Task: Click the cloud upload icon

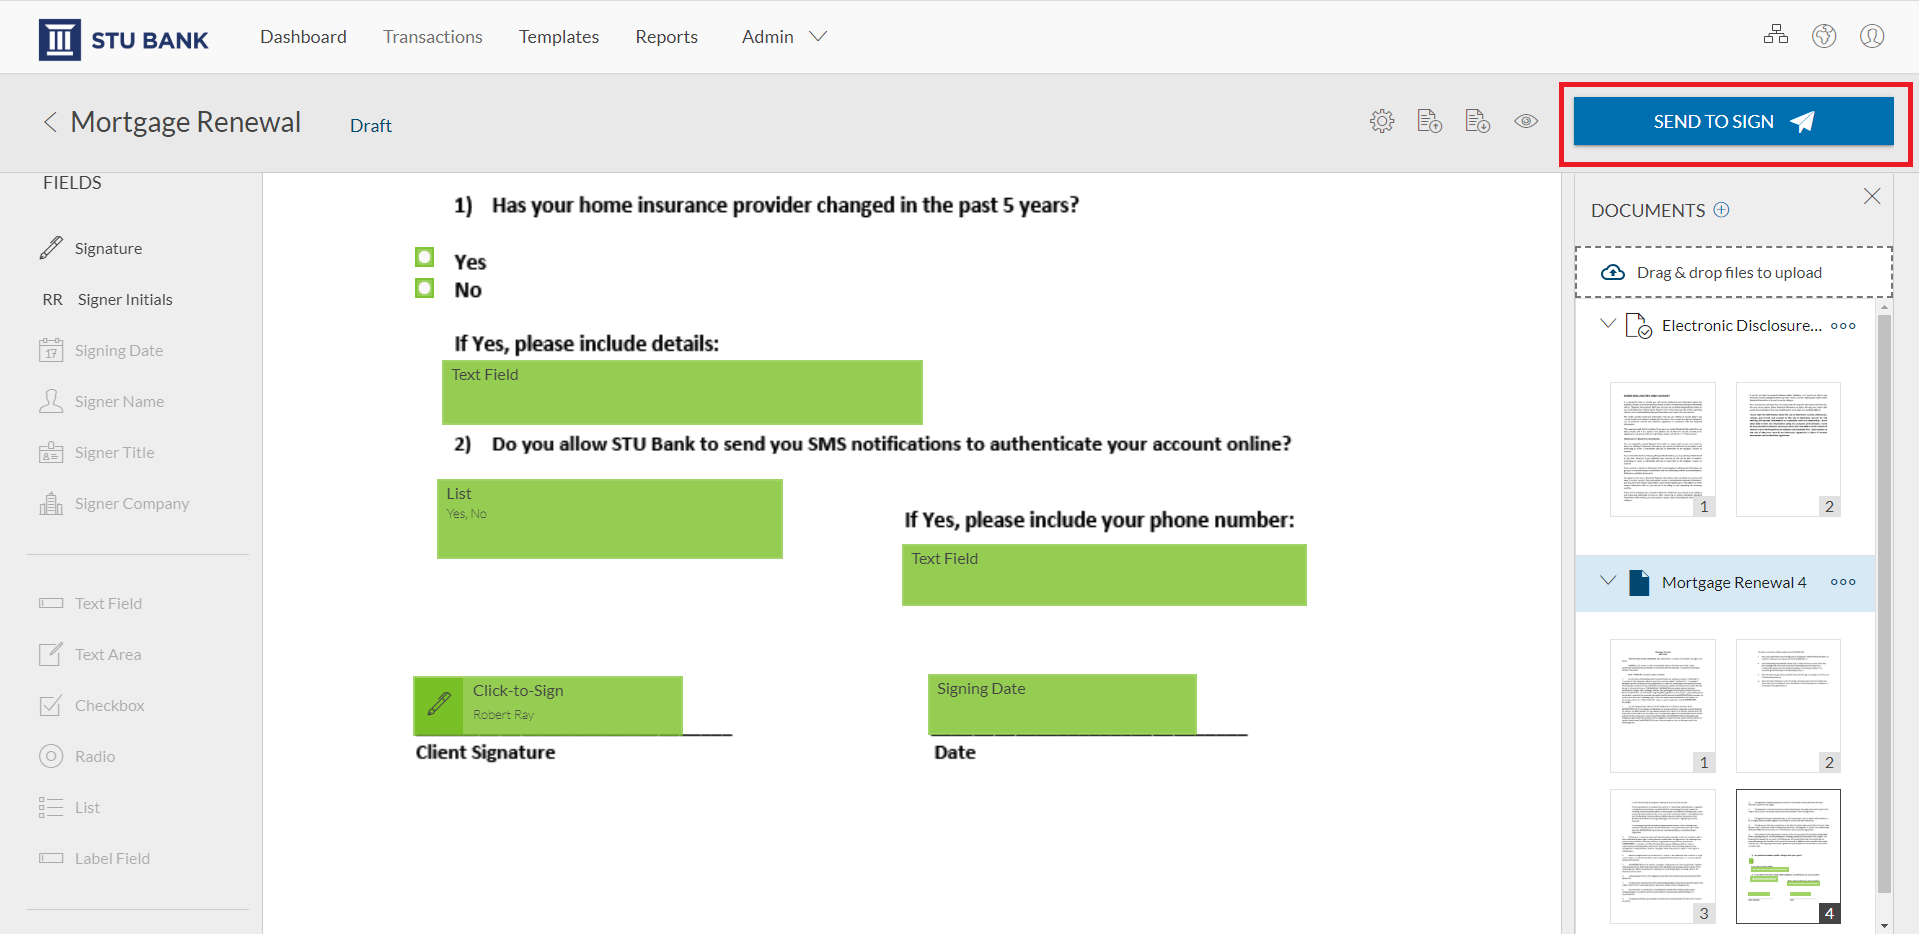Action: pos(1613,272)
